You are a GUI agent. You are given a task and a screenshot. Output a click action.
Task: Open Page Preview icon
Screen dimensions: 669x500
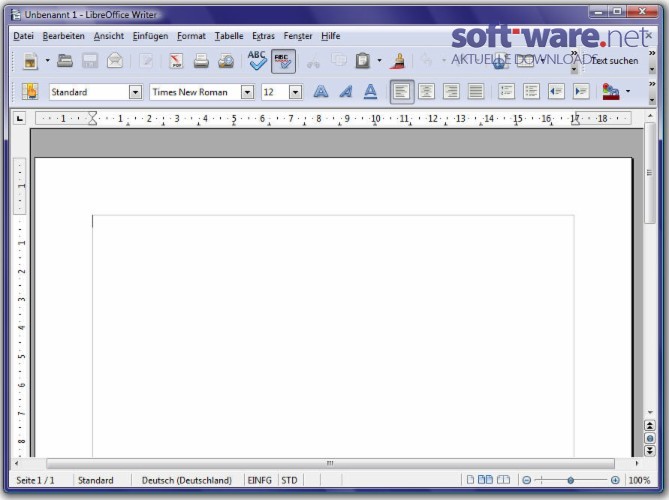(226, 61)
